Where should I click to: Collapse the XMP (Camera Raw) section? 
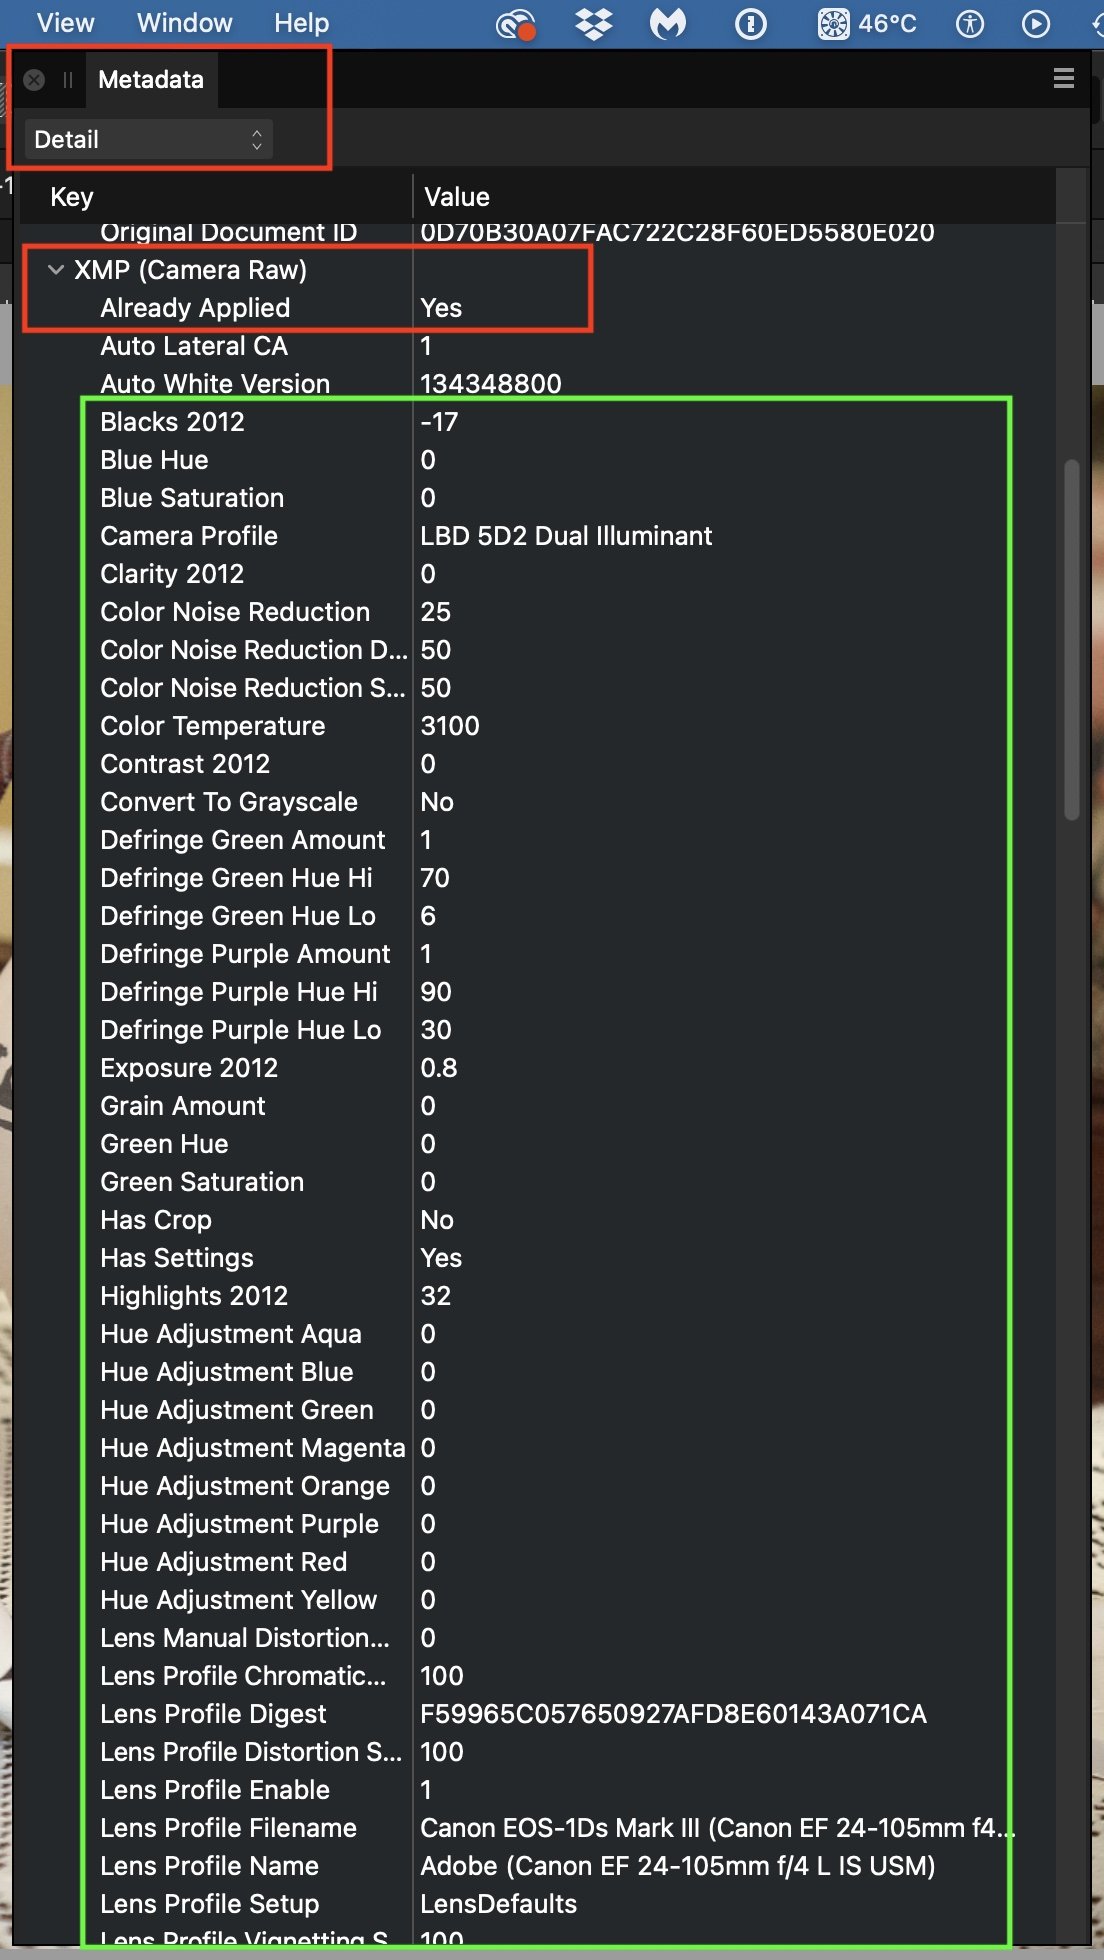[57, 269]
